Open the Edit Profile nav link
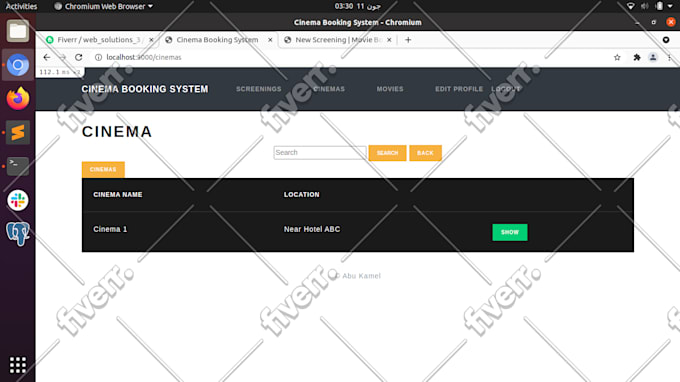The image size is (680, 382). tap(459, 89)
